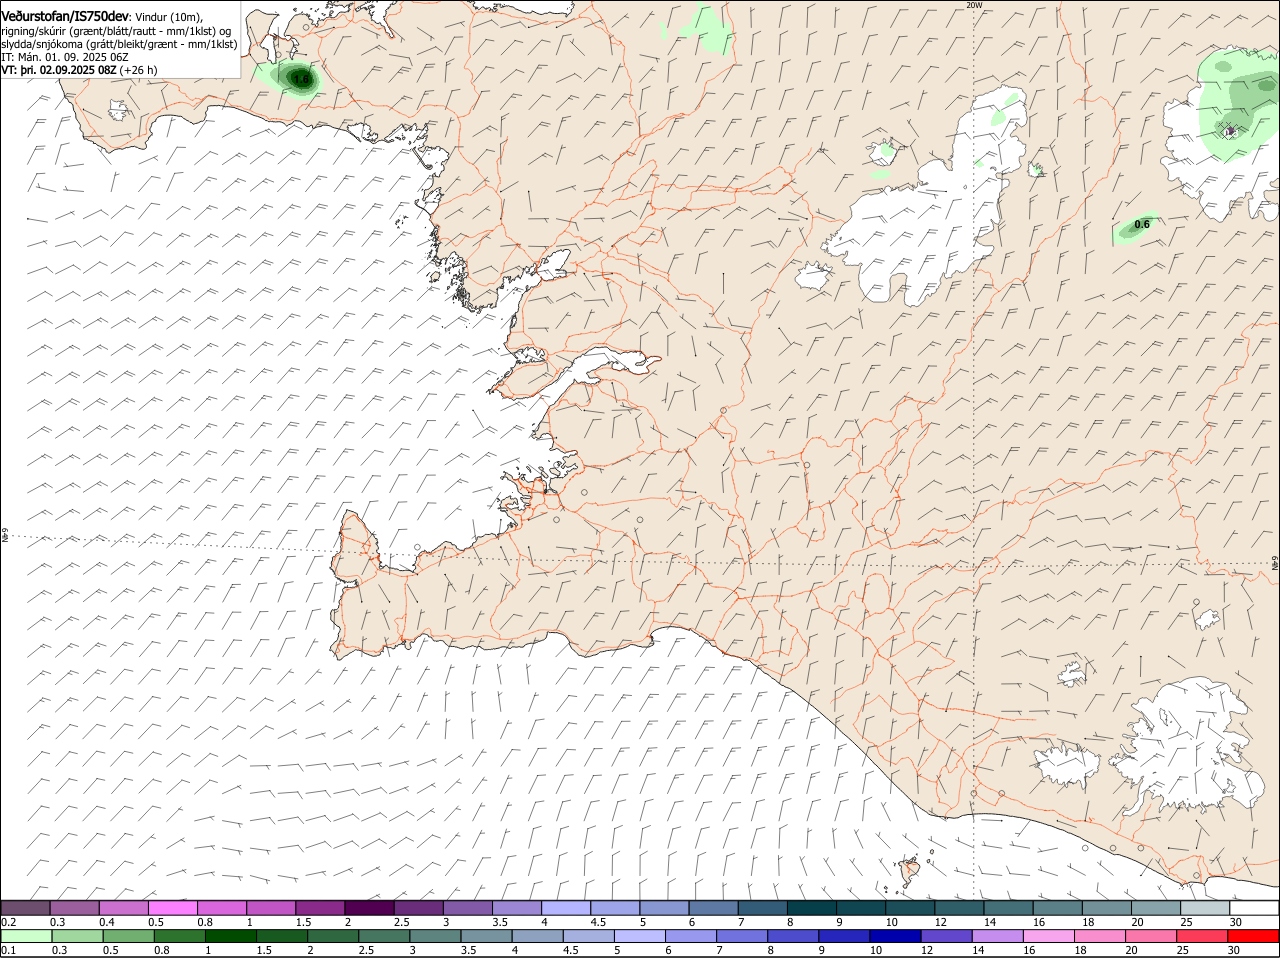This screenshot has width=1280, height=958.
Task: Click the white swatch labeled 30 in purple-to-teal legend
Action: (x=1253, y=907)
